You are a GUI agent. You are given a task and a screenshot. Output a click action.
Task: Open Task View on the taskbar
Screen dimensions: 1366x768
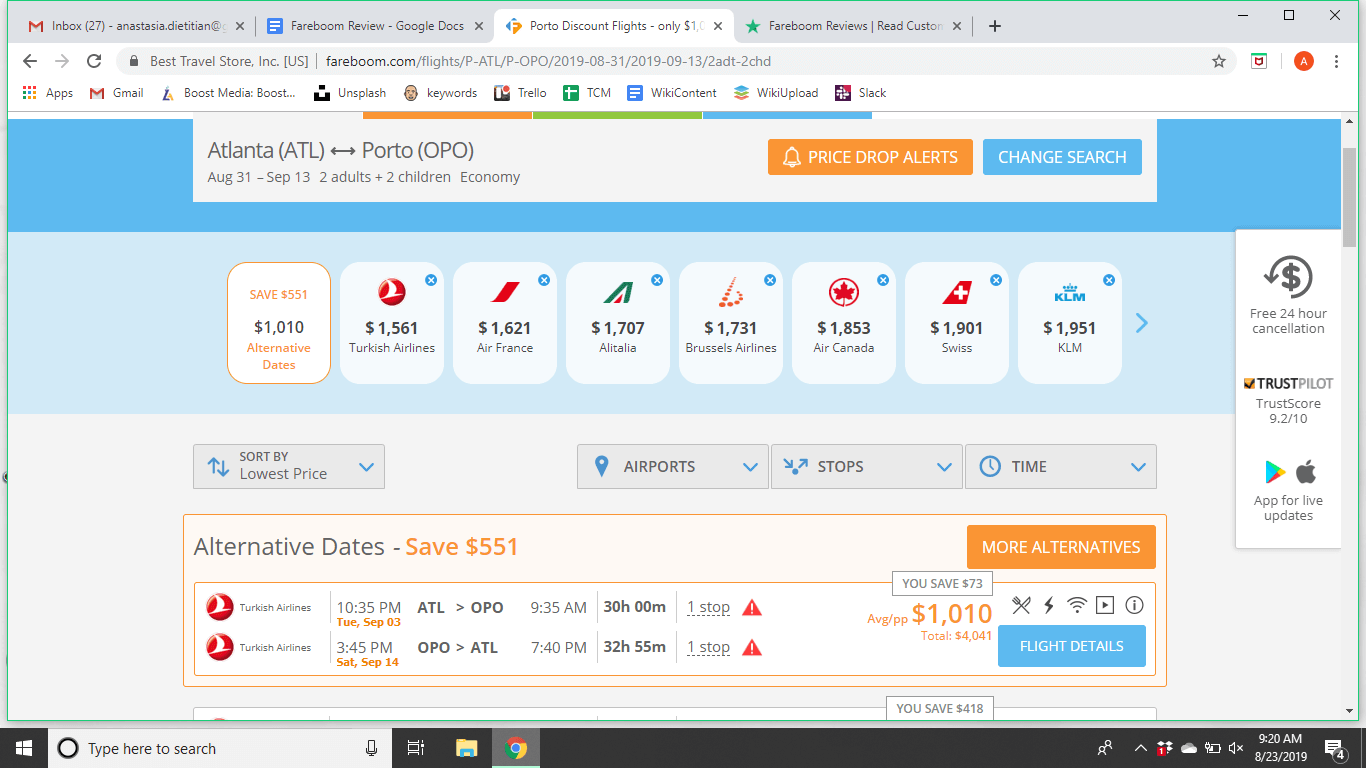point(417,748)
